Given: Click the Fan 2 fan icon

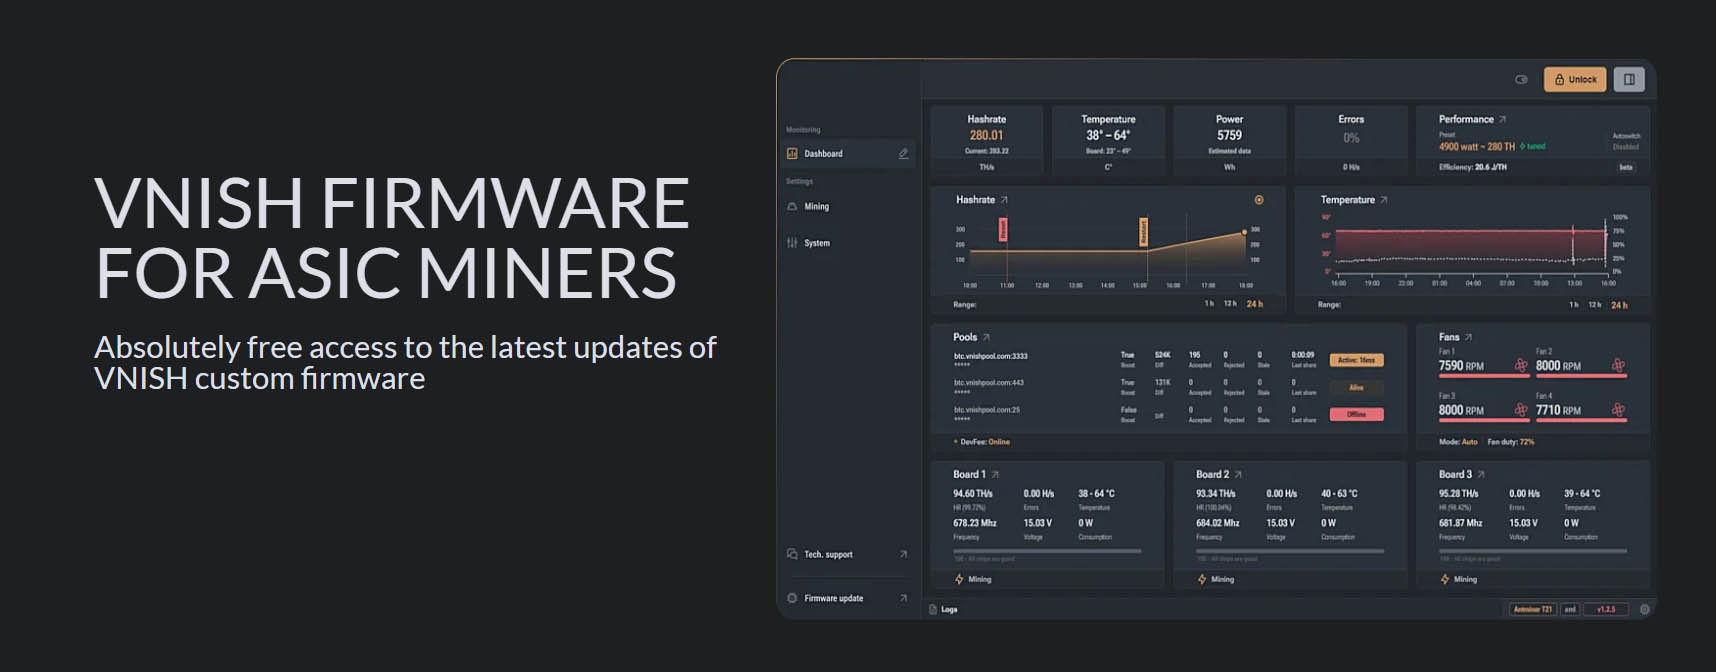Looking at the screenshot, I should [1618, 365].
